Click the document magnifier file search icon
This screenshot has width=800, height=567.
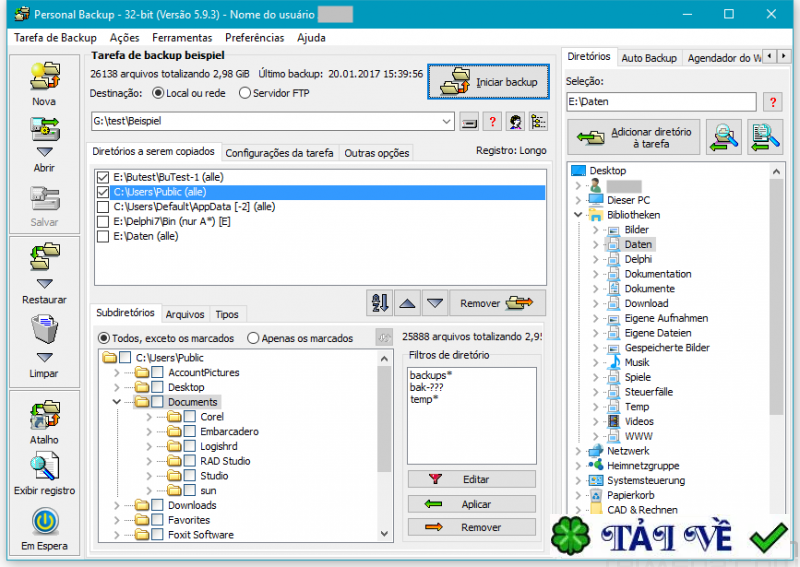765,137
